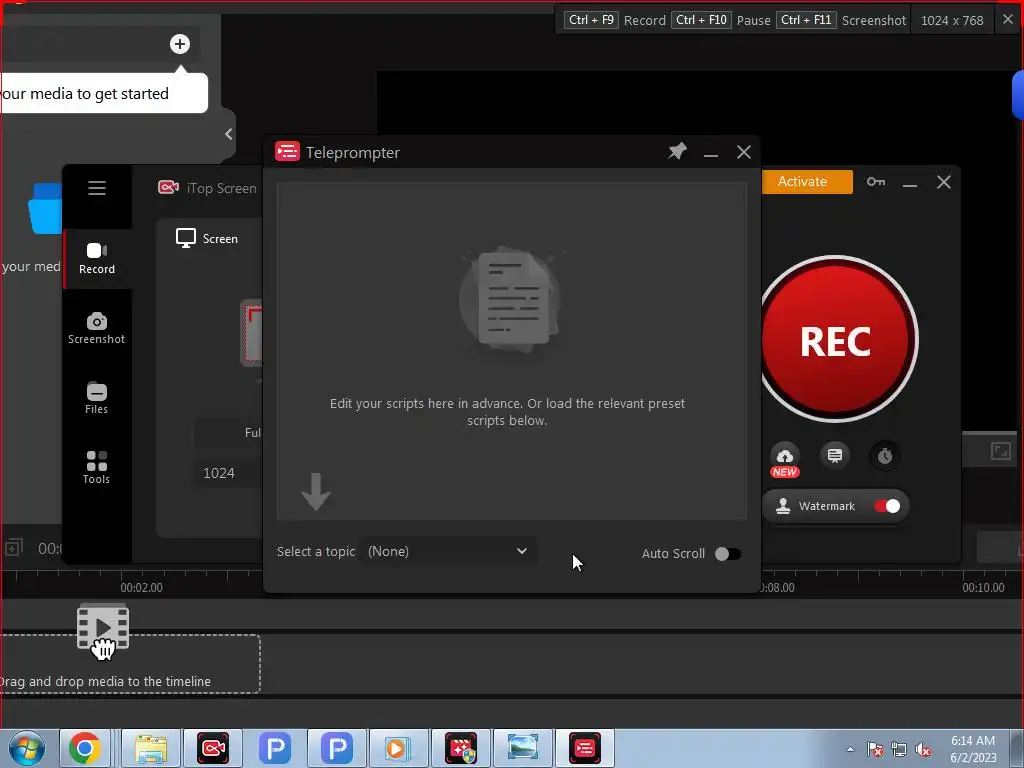Image resolution: width=1024 pixels, height=768 pixels.
Task: Open the video editor taskbar icon
Action: 460,748
